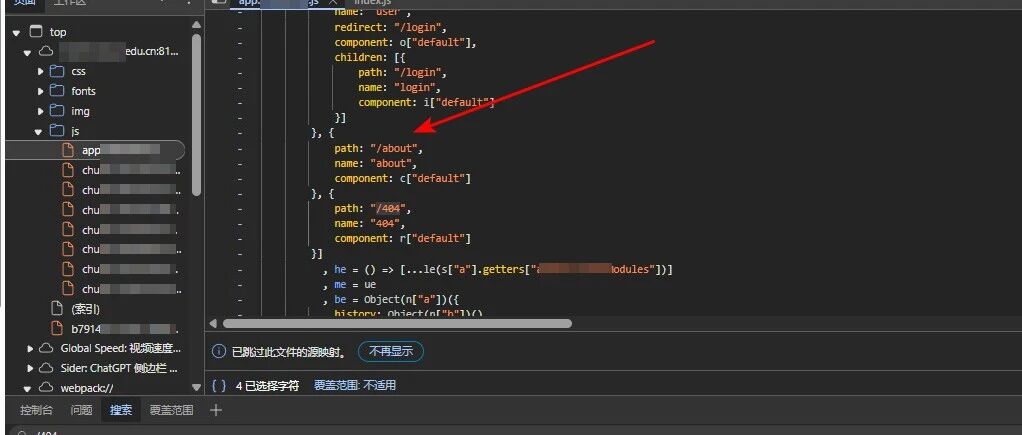The height and width of the screenshot is (435, 1022).
Task: Click the code horizontal scrollbar thumb
Action: tap(397, 323)
